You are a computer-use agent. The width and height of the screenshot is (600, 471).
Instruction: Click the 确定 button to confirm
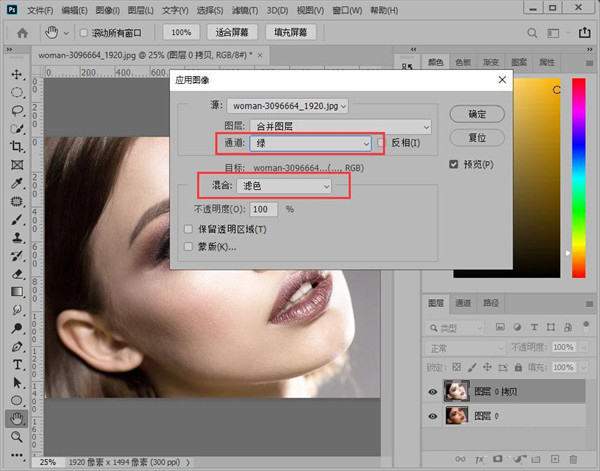[477, 114]
